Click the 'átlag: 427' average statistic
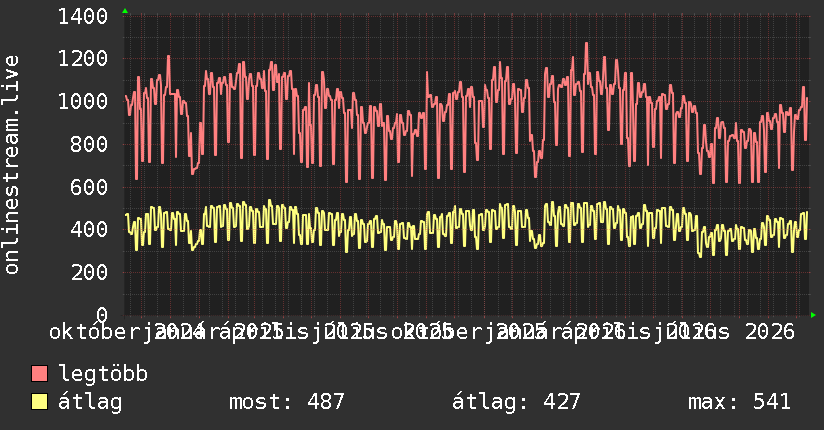Screen dimensions: 824x430 pos(516,402)
